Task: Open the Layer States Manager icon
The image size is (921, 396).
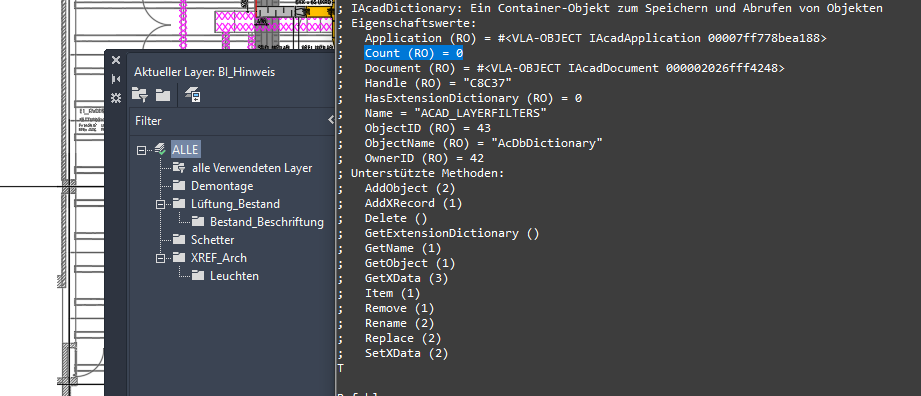Action: point(193,95)
